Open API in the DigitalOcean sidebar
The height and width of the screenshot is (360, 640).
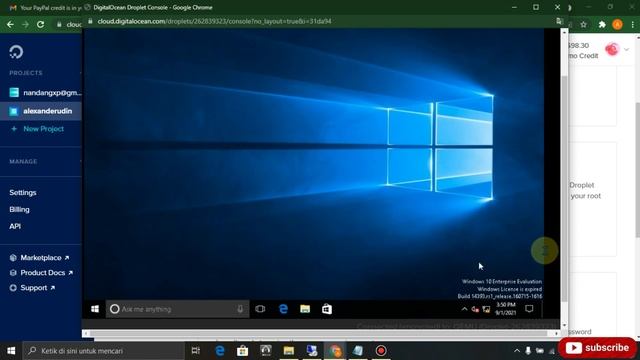coord(15,226)
